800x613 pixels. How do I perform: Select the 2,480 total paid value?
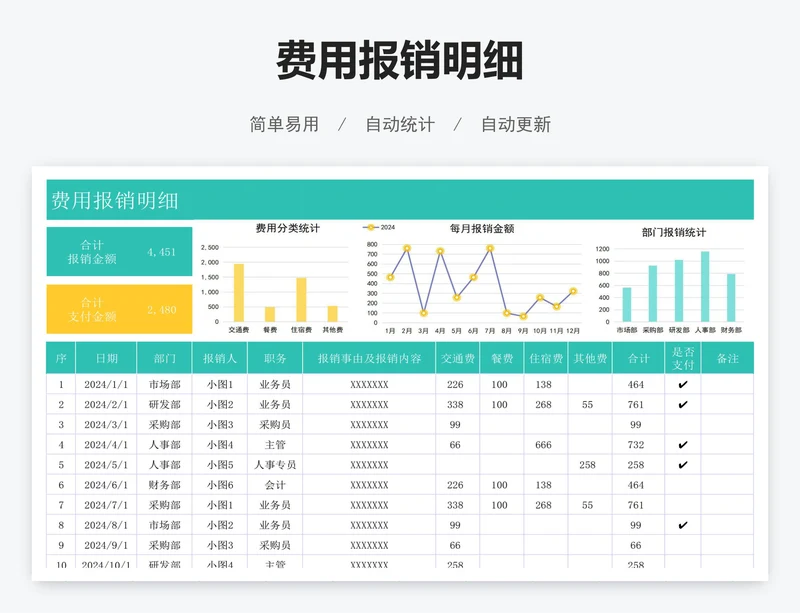[161, 310]
